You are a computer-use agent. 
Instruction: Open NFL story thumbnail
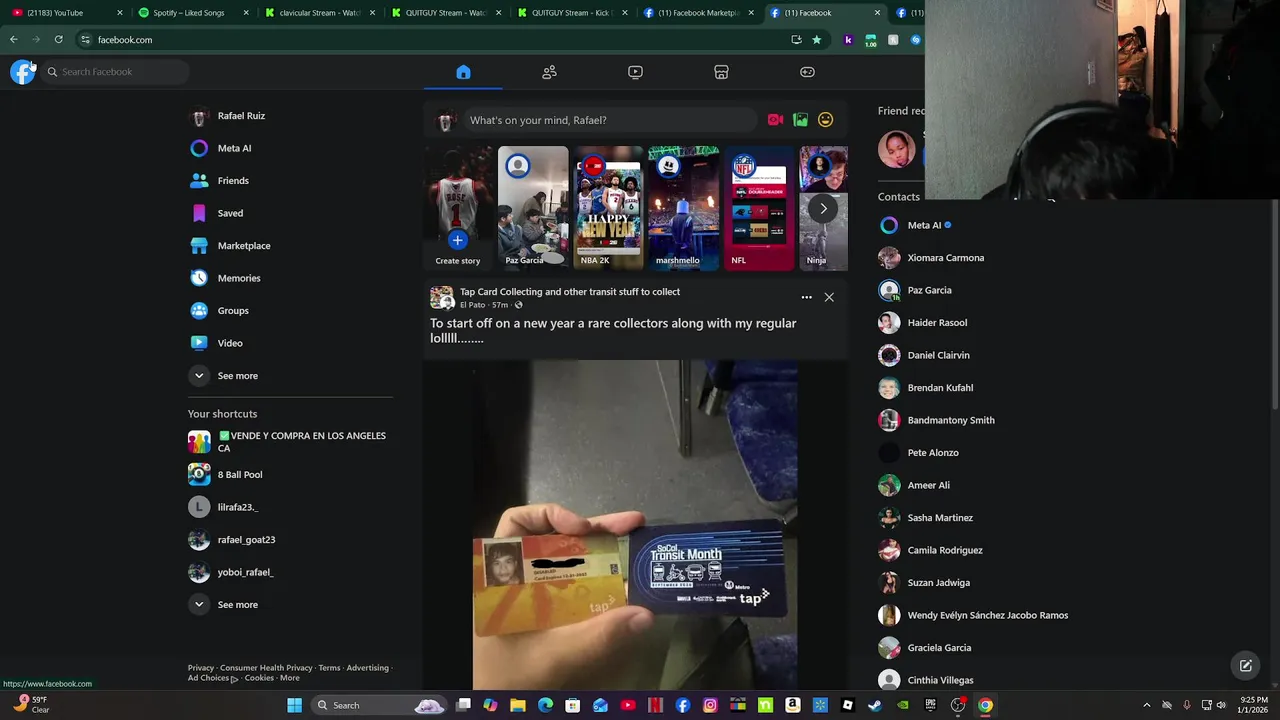click(758, 208)
